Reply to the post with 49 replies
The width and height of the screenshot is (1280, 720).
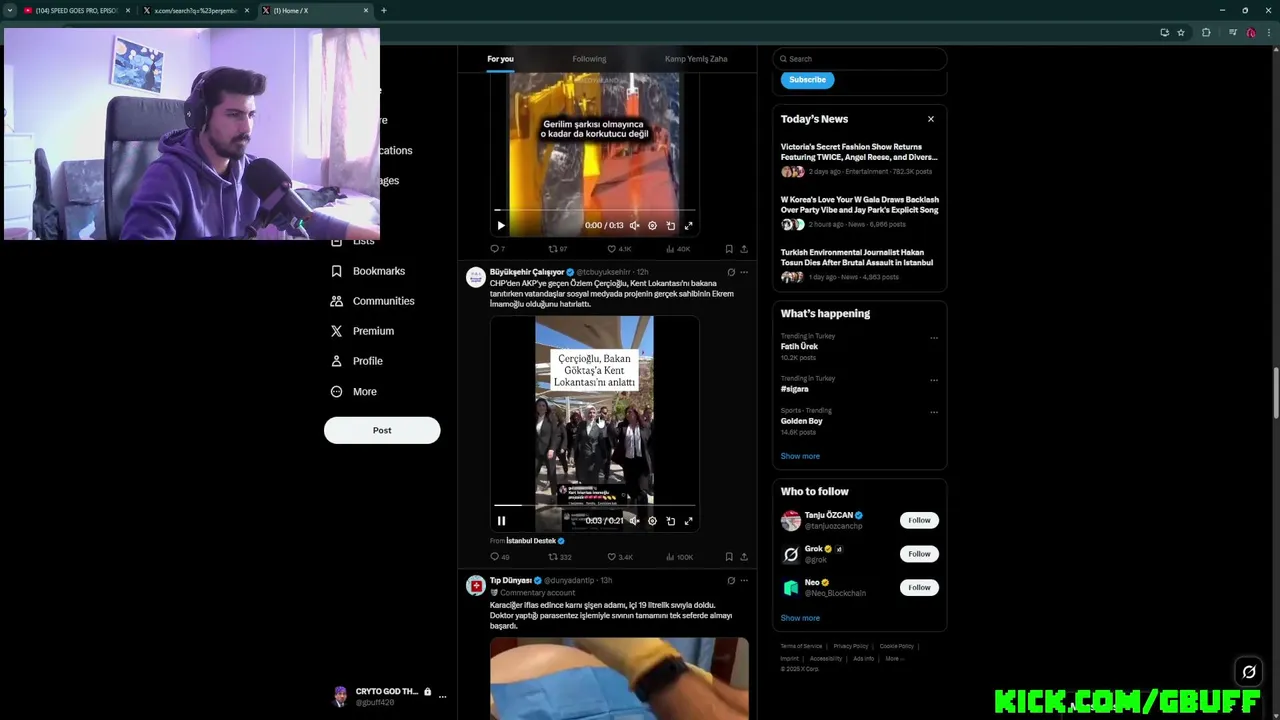(499, 556)
